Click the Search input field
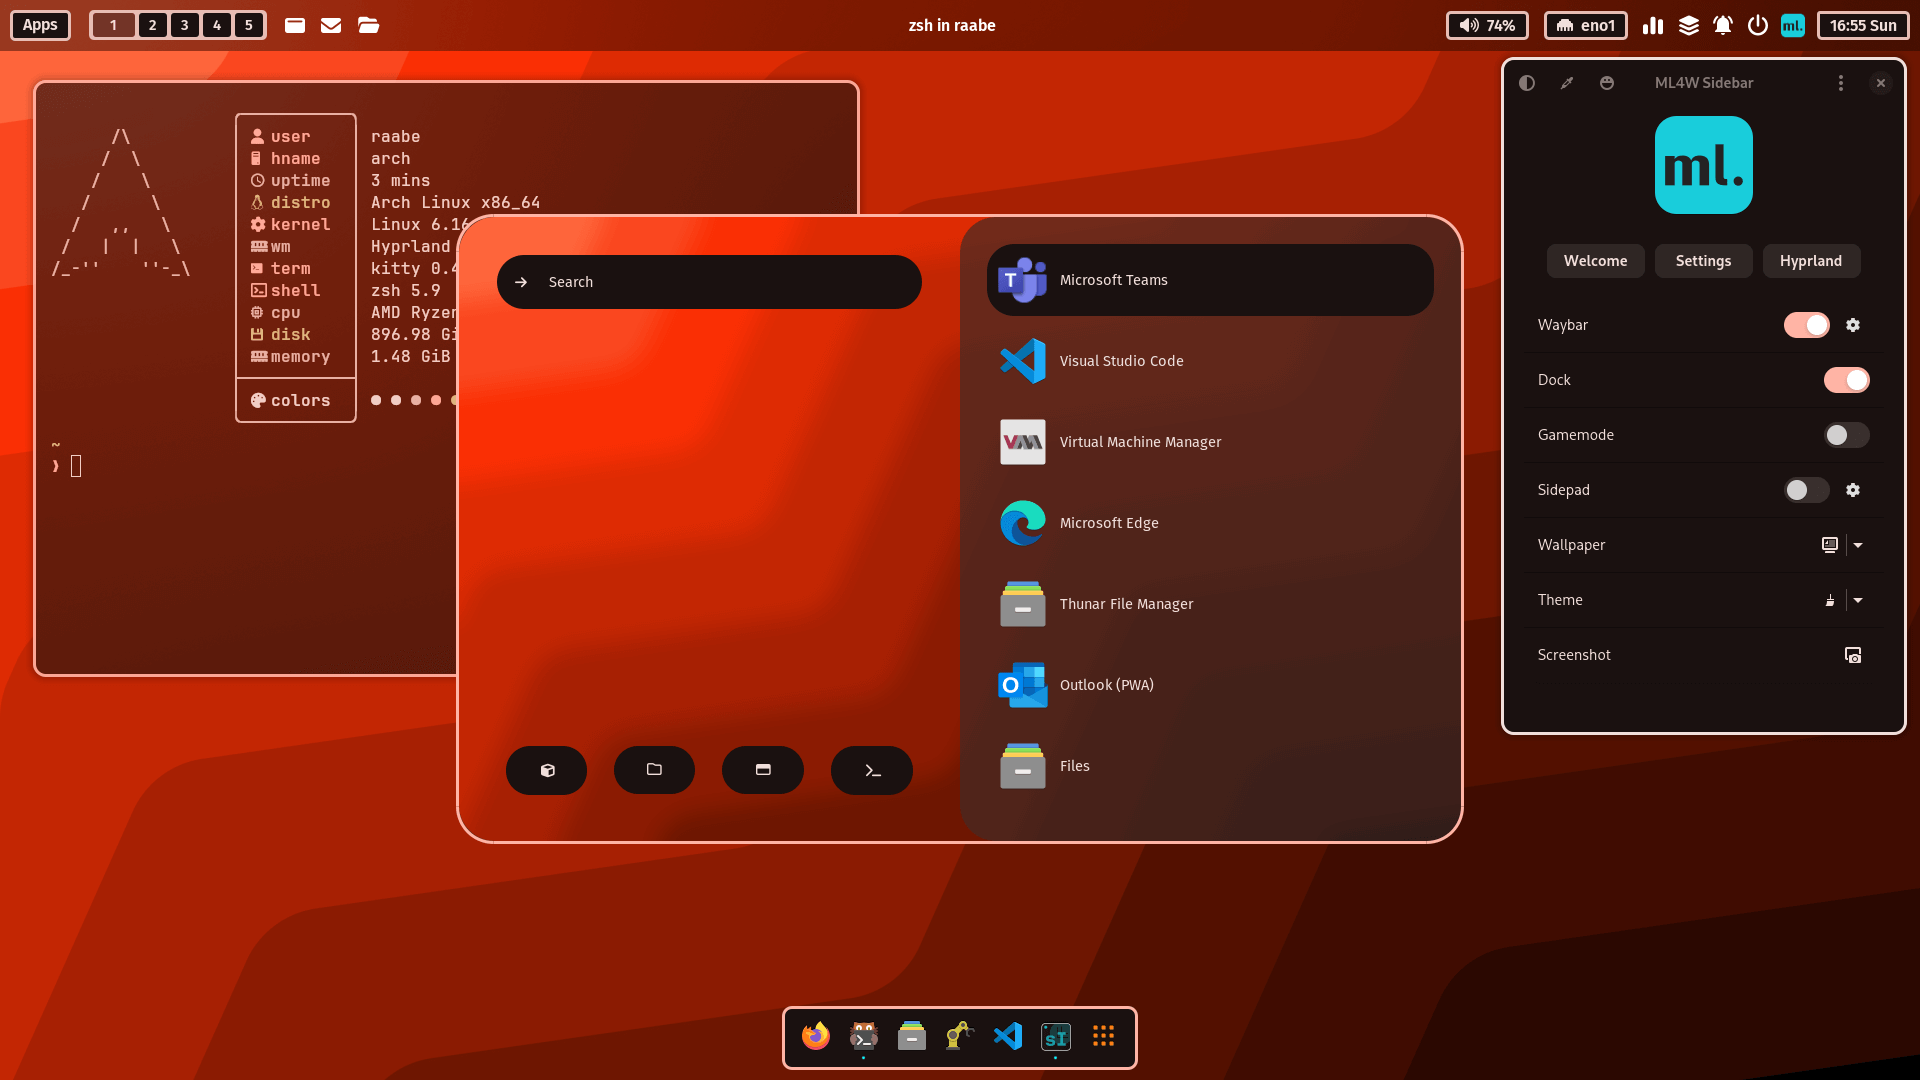The height and width of the screenshot is (1080, 1920). pos(709,282)
